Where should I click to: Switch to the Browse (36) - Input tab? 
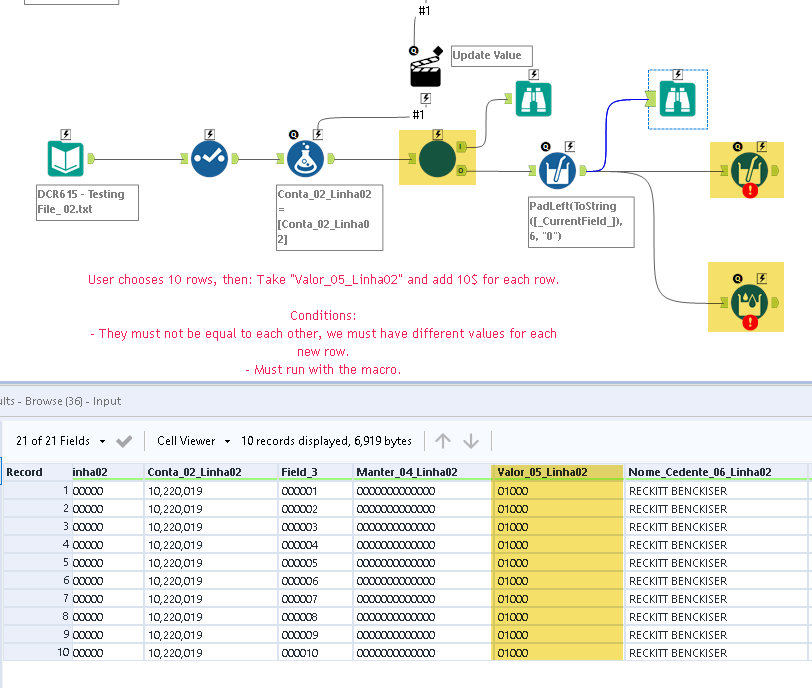(x=69, y=400)
